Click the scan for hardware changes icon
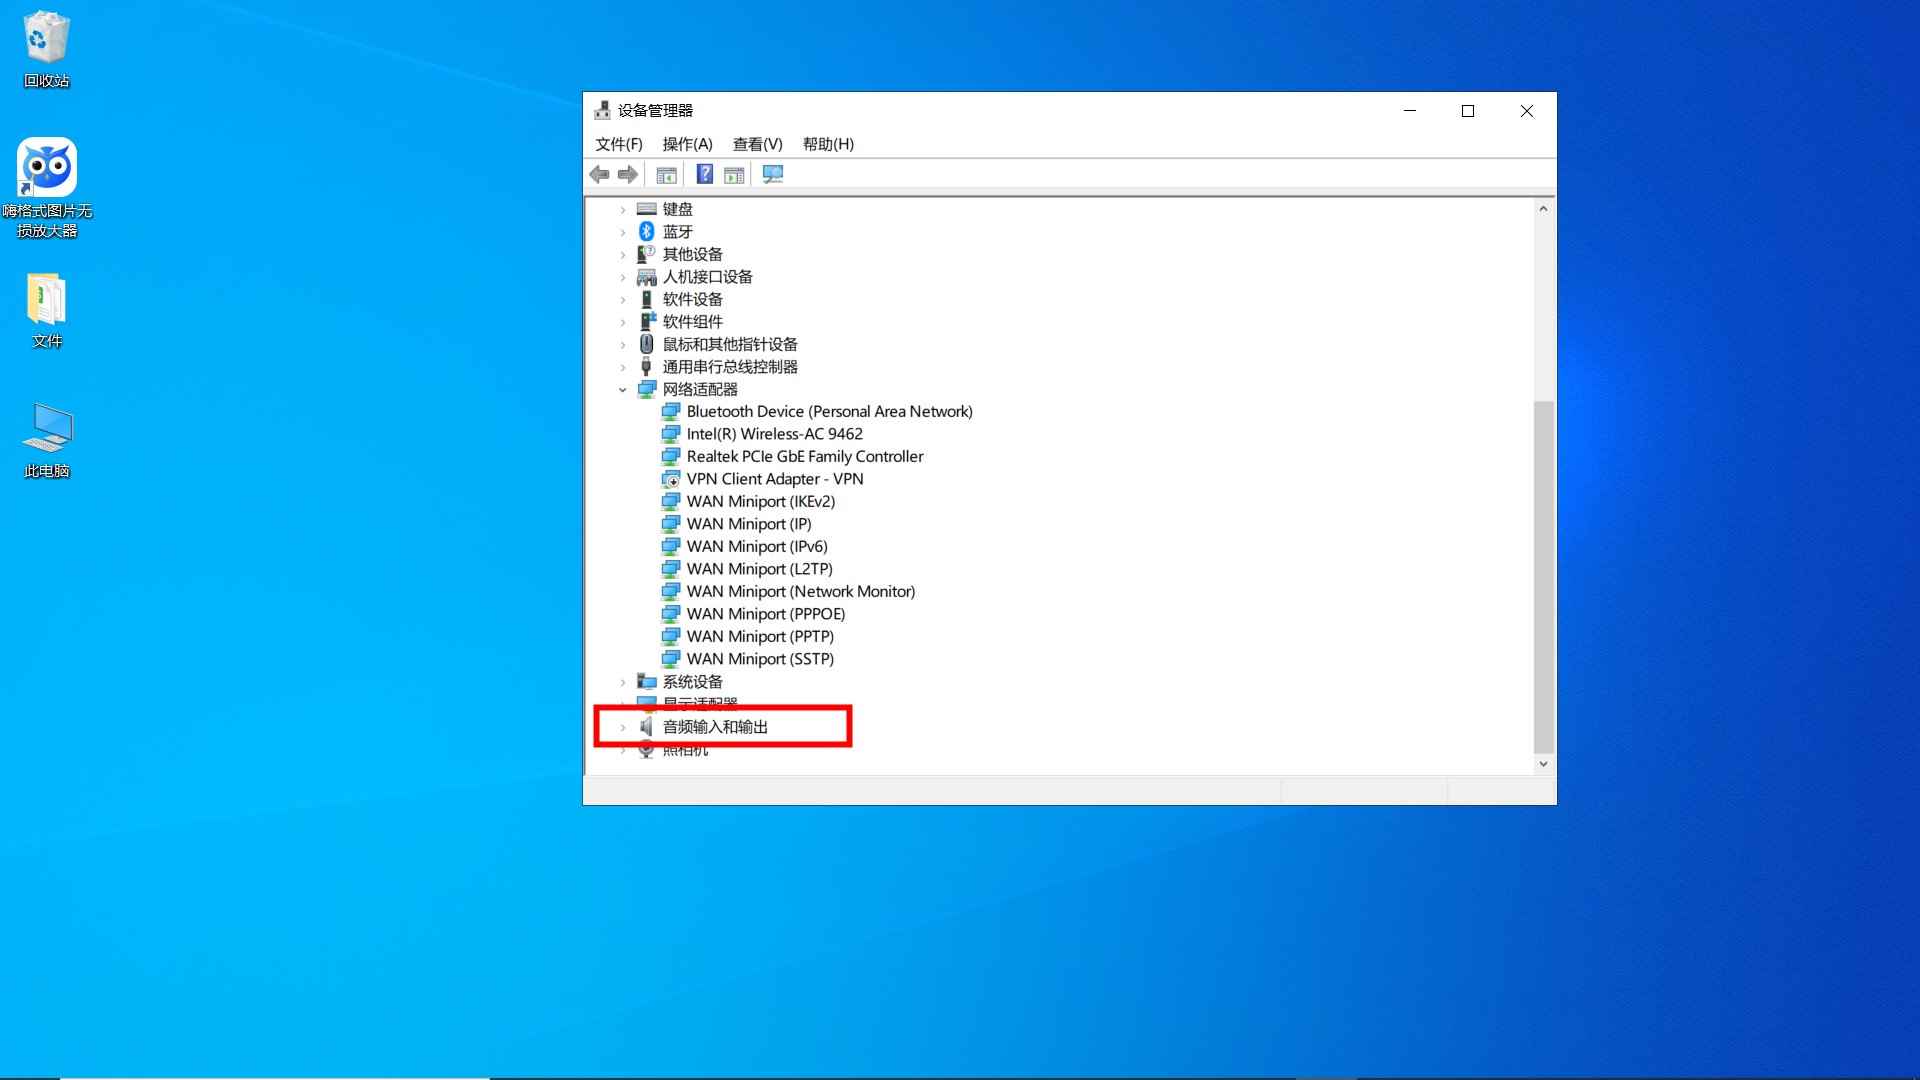 point(773,175)
